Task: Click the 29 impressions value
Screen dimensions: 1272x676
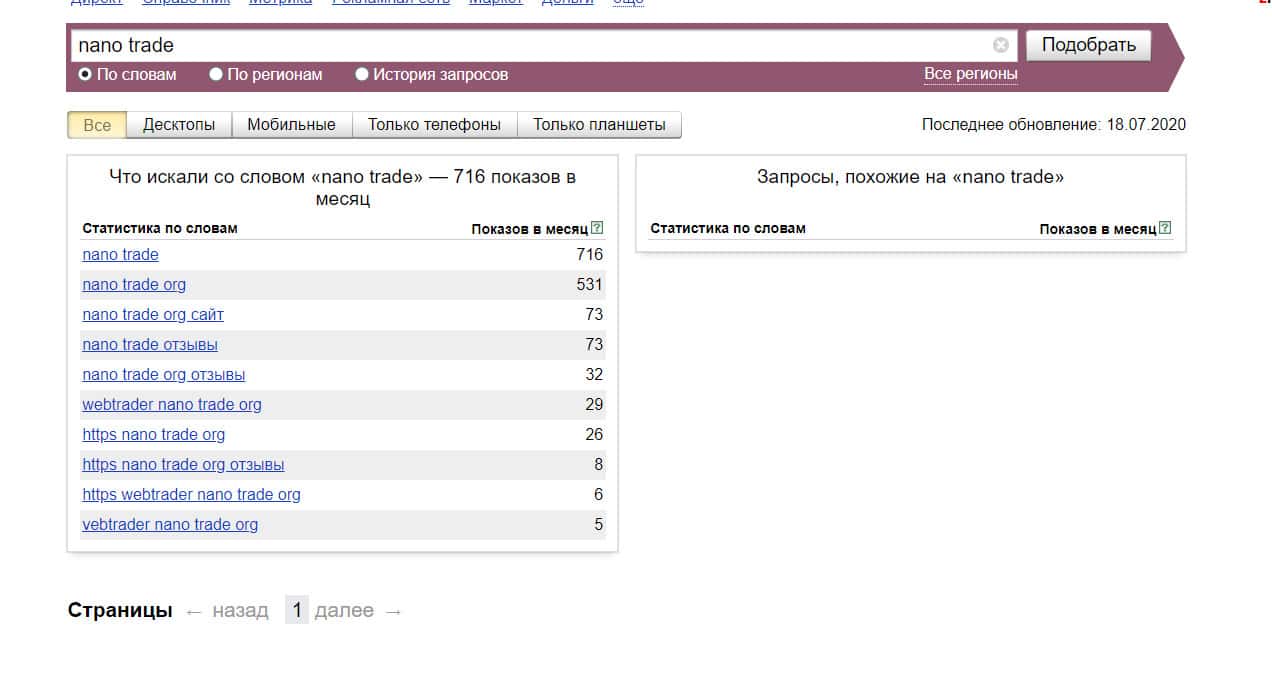Action: (x=594, y=405)
